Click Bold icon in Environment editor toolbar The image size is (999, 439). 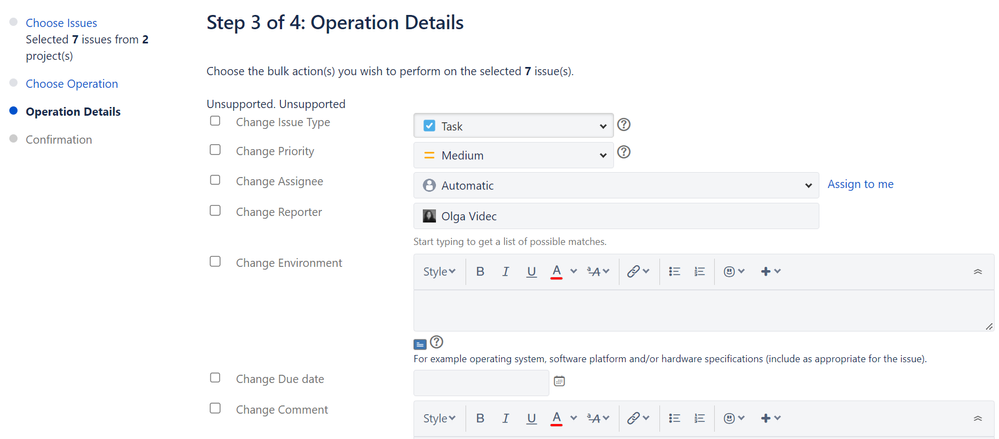[x=480, y=271]
